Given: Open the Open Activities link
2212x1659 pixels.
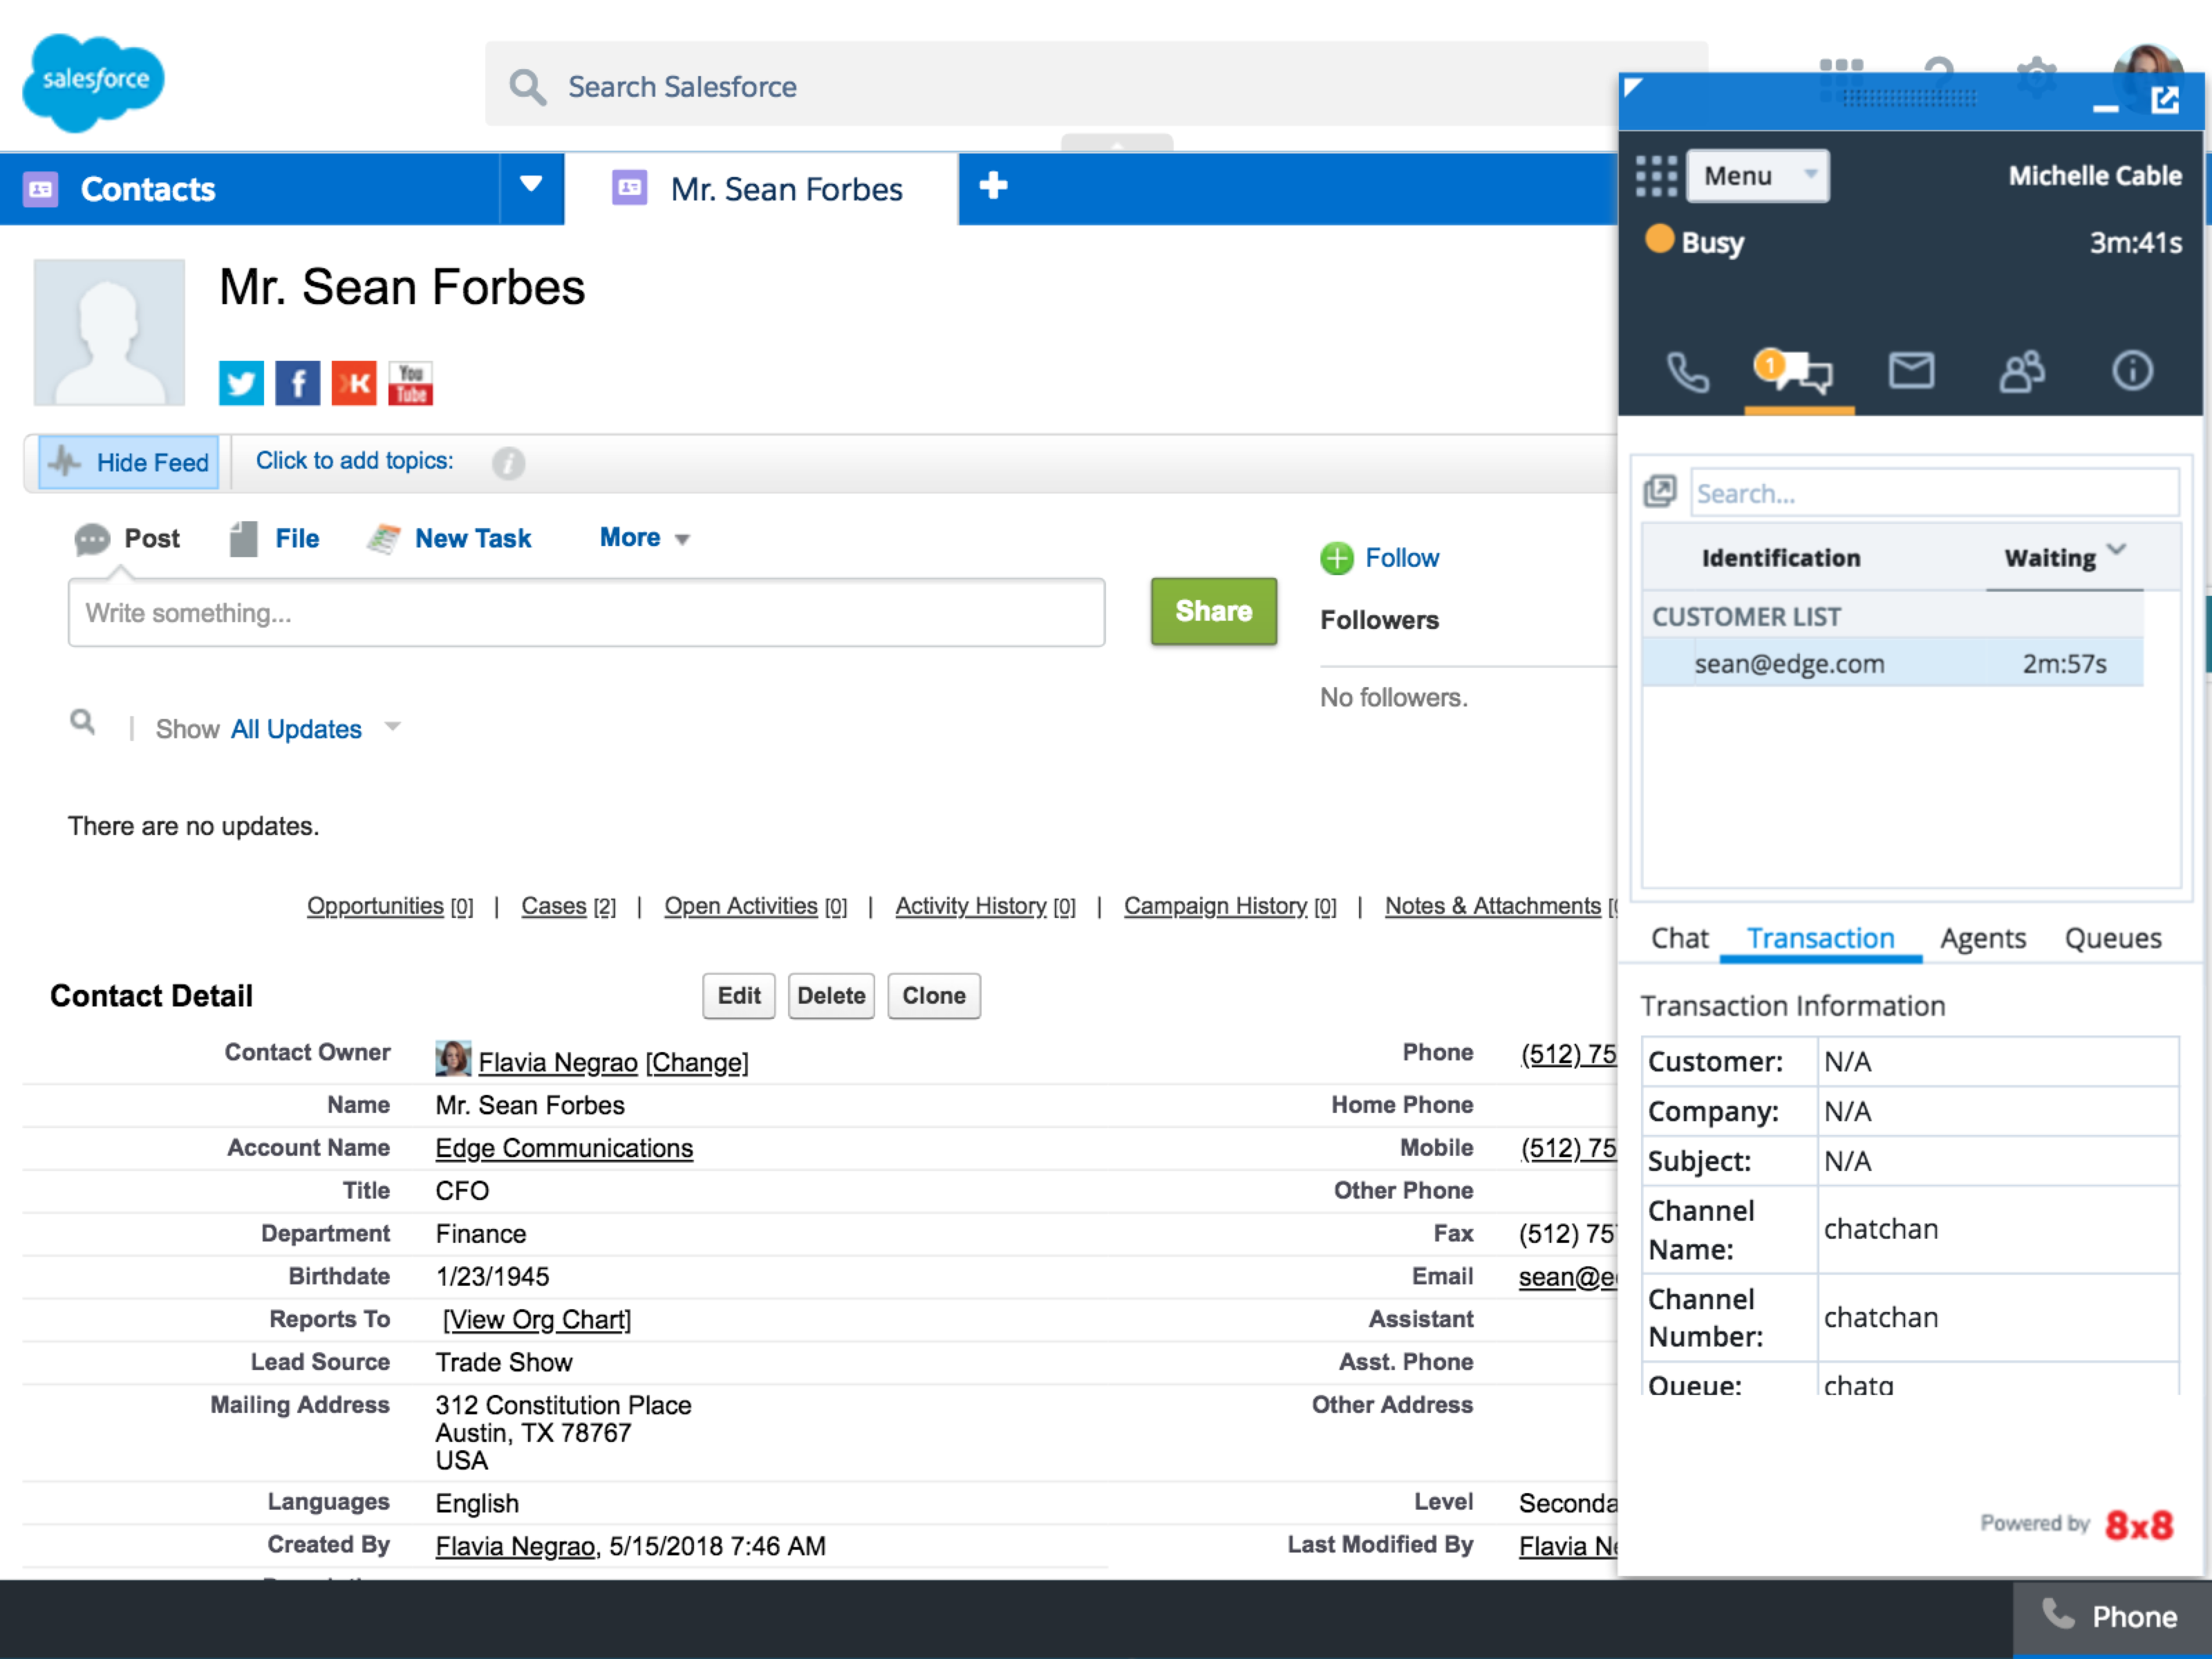Looking at the screenshot, I should click(741, 906).
